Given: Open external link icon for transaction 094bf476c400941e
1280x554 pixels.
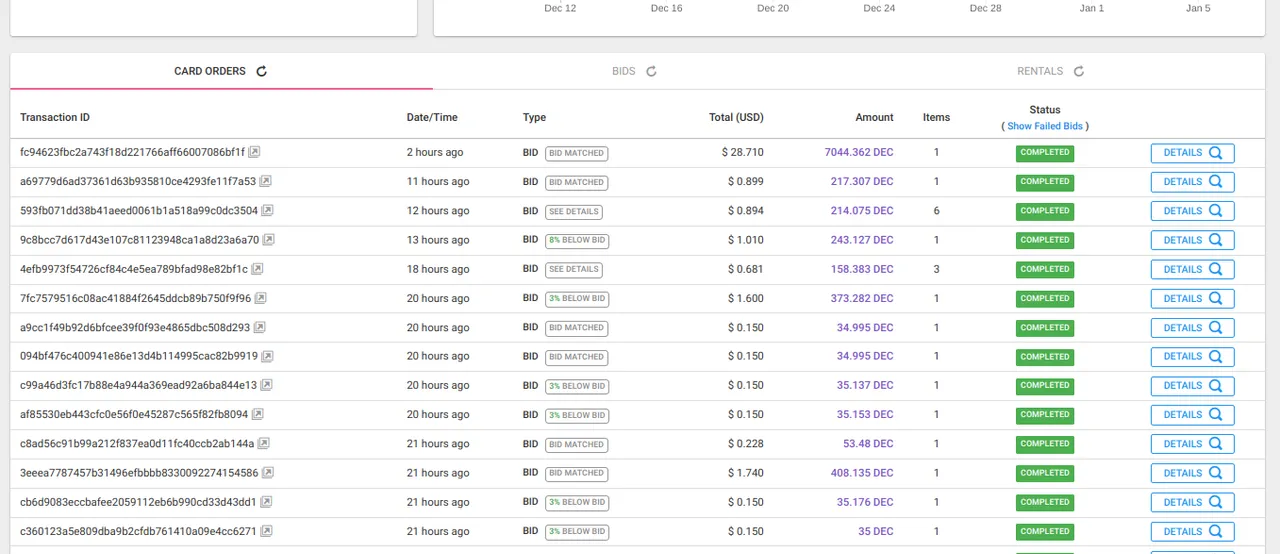Looking at the screenshot, I should [267, 356].
